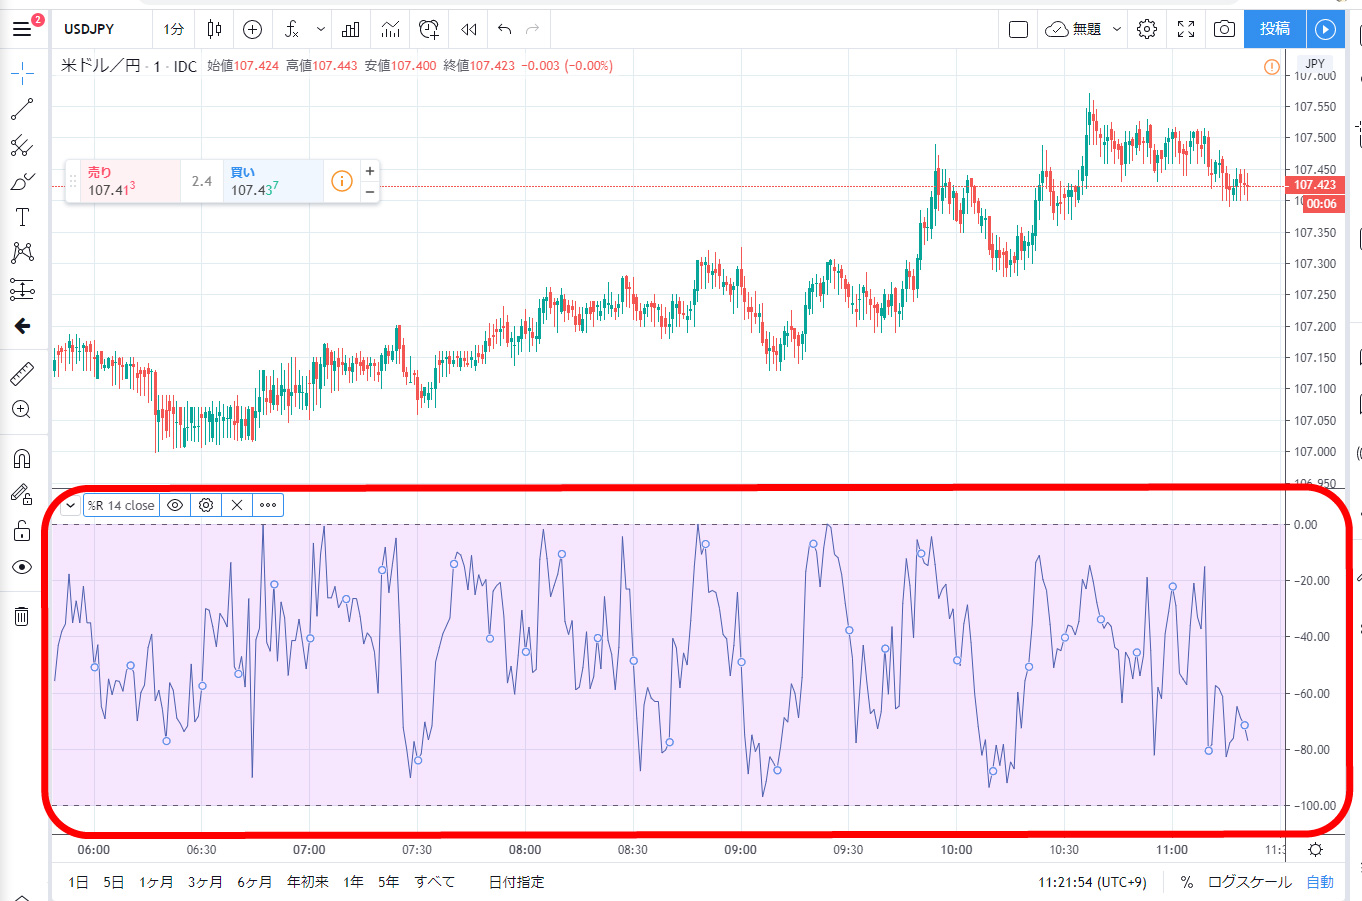Select the pitchfork drawing tool
Image resolution: width=1362 pixels, height=901 pixels.
tap(22, 146)
